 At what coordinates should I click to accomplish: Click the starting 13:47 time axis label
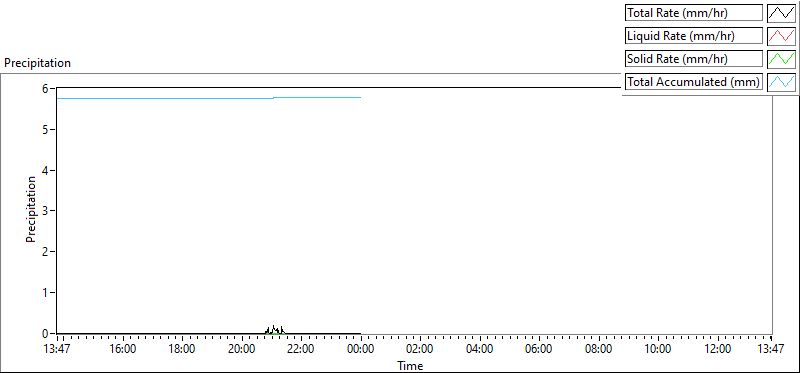[x=57, y=350]
